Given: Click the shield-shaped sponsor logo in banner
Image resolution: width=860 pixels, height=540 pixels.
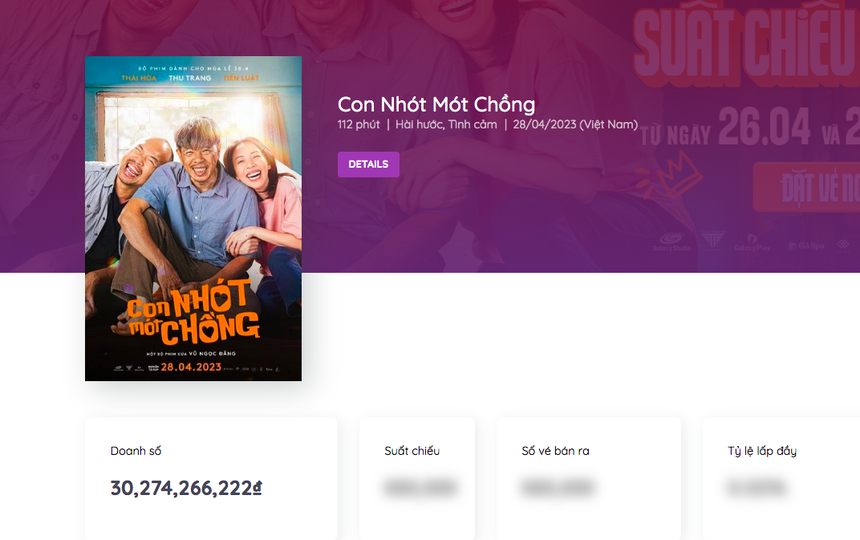Looking at the screenshot, I should tap(712, 240).
